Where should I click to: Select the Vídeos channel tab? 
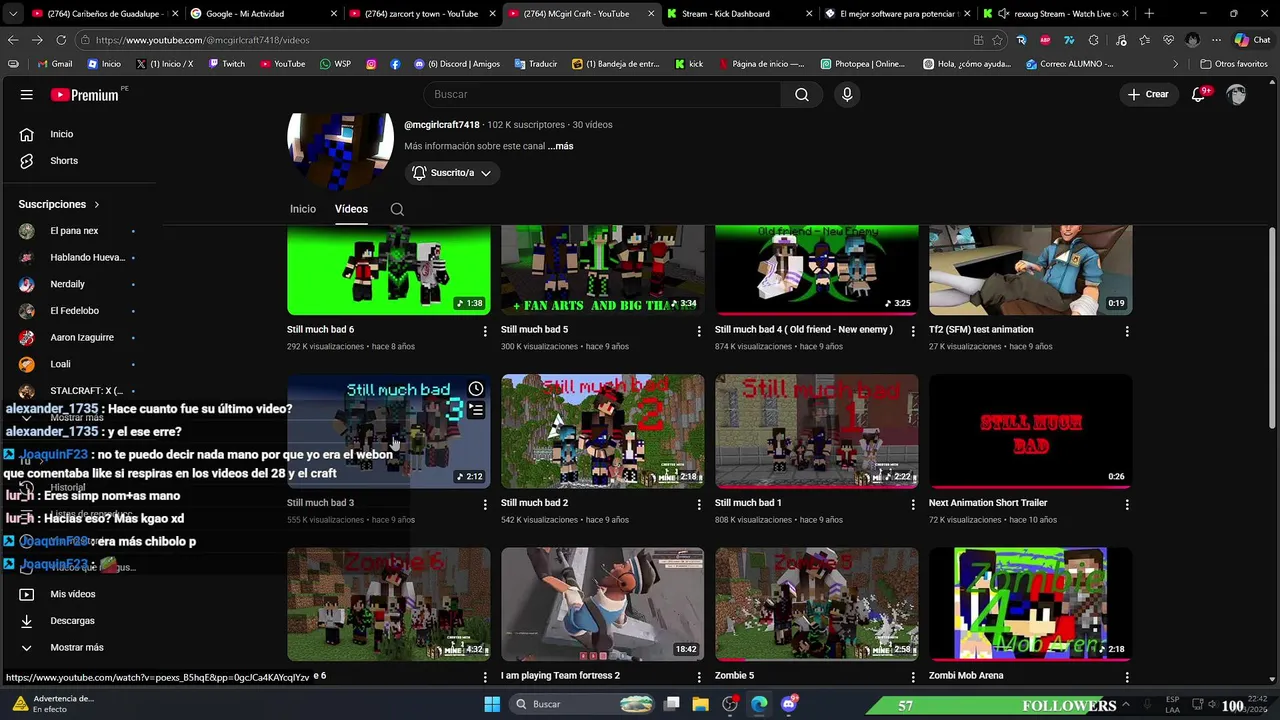click(351, 209)
